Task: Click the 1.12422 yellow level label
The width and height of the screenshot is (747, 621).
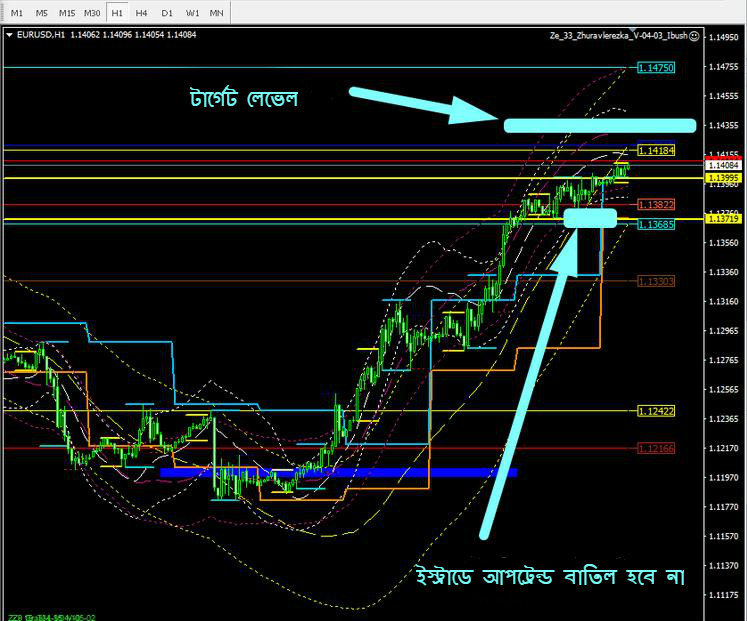Action: coord(656,411)
